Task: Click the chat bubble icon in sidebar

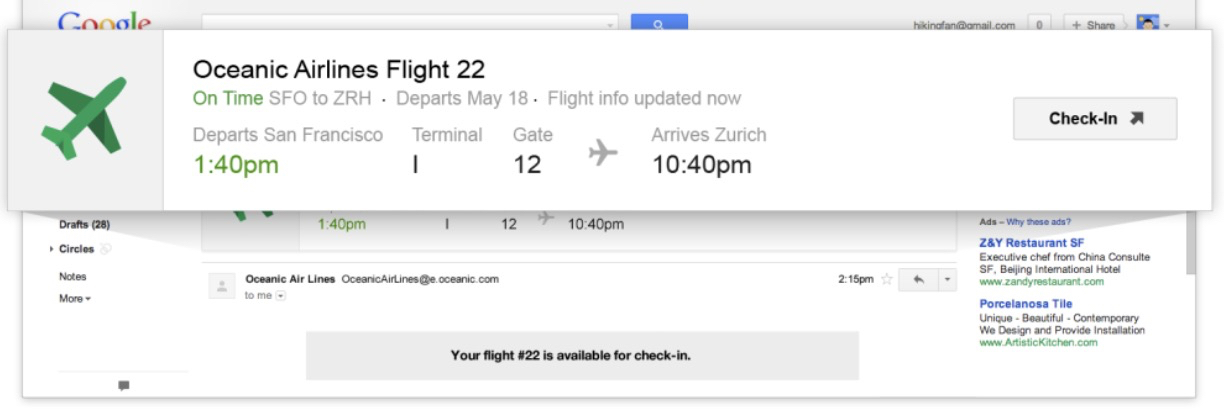Action: click(124, 385)
